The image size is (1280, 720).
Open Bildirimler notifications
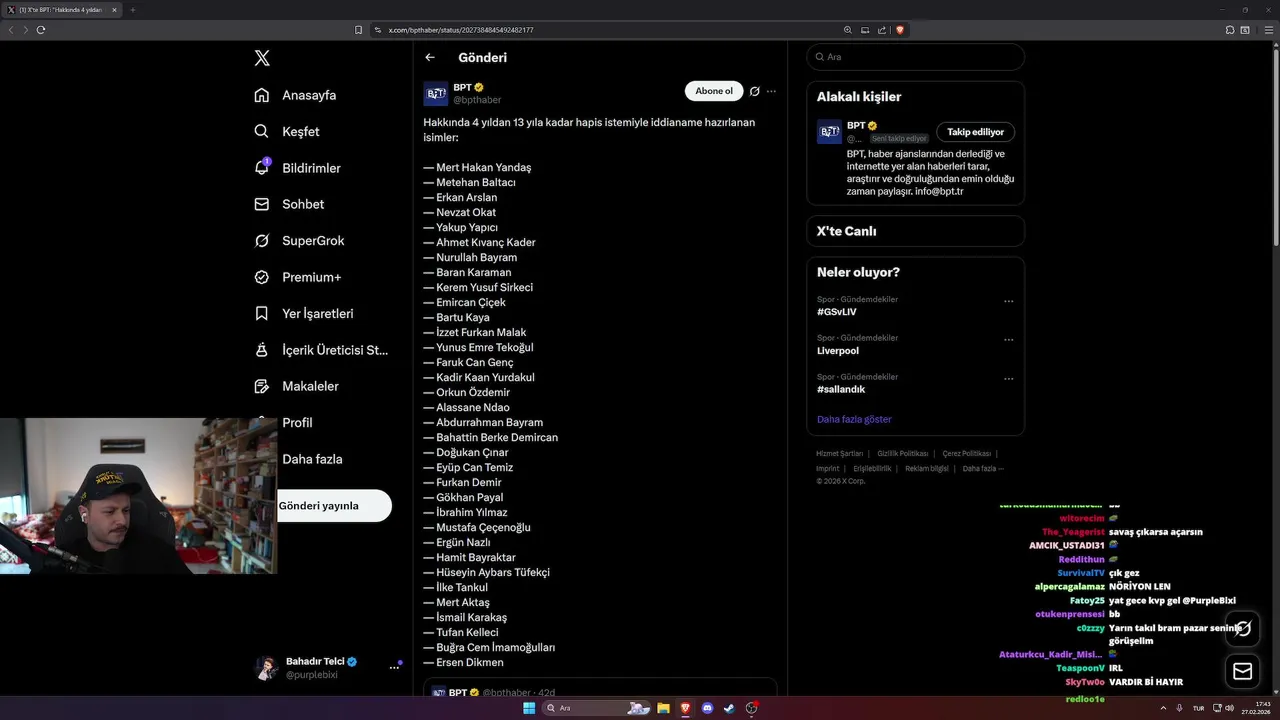pyautogui.click(x=297, y=168)
